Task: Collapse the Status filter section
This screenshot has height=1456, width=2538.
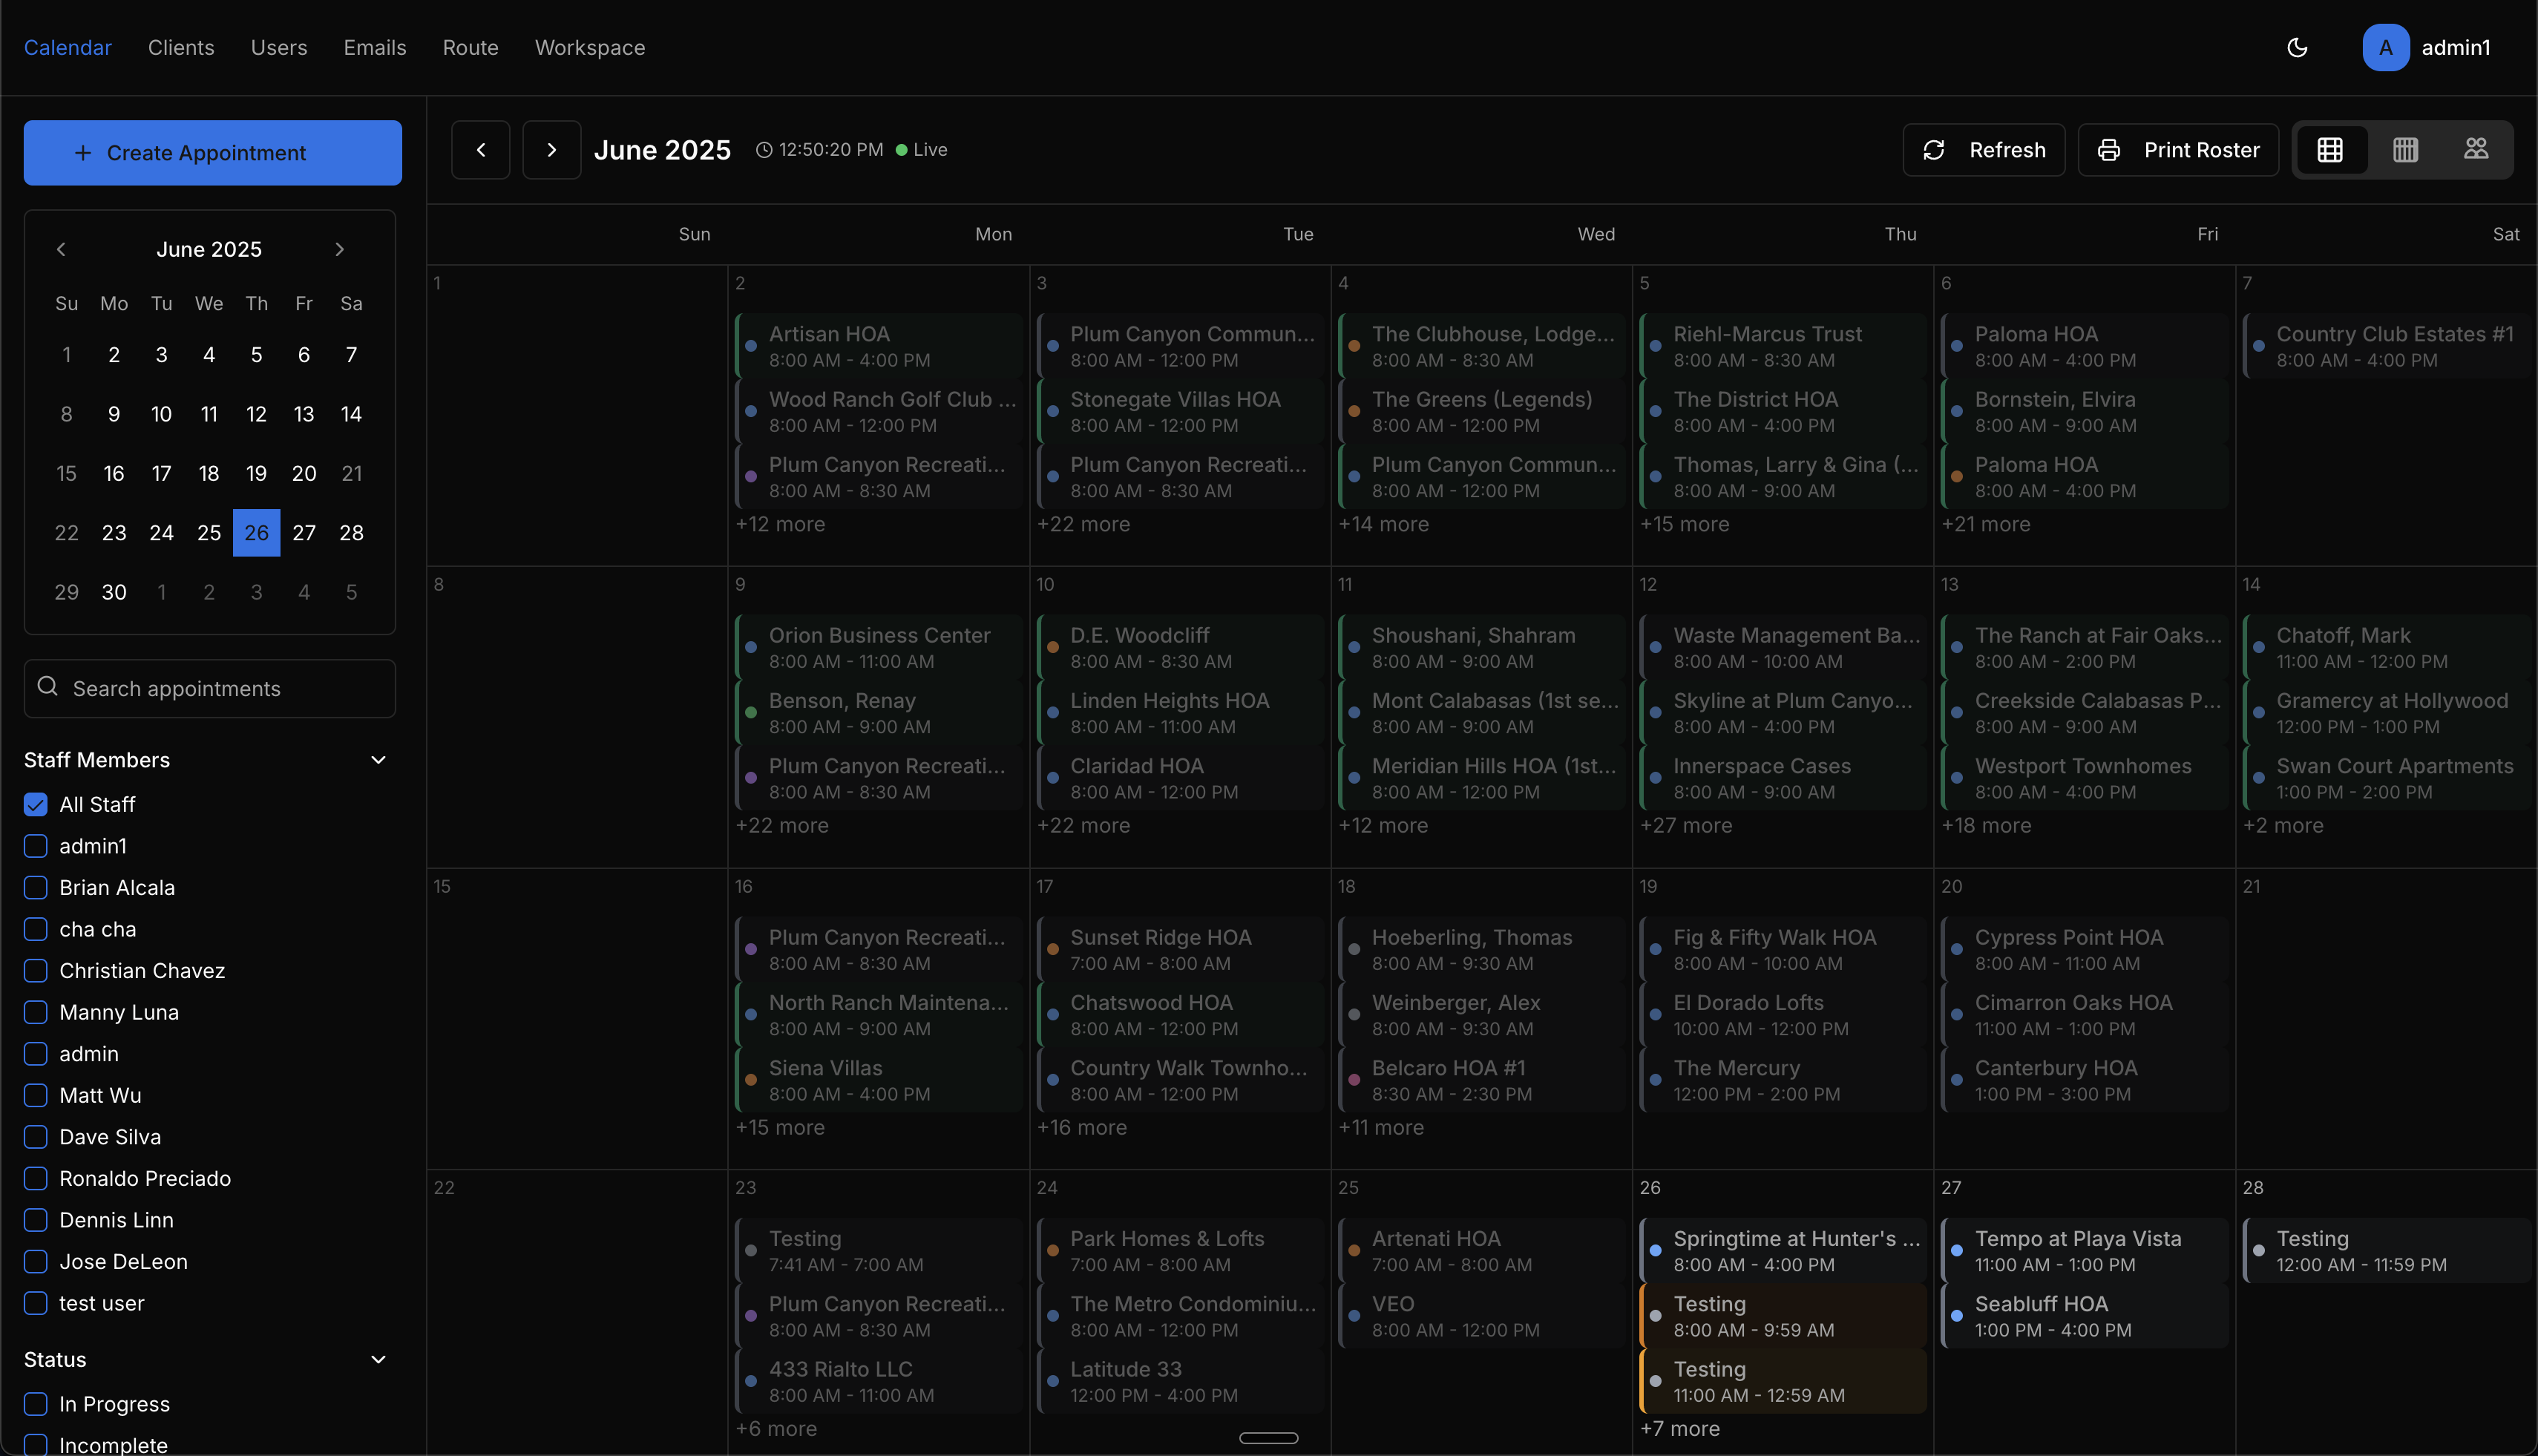Action: point(378,1360)
